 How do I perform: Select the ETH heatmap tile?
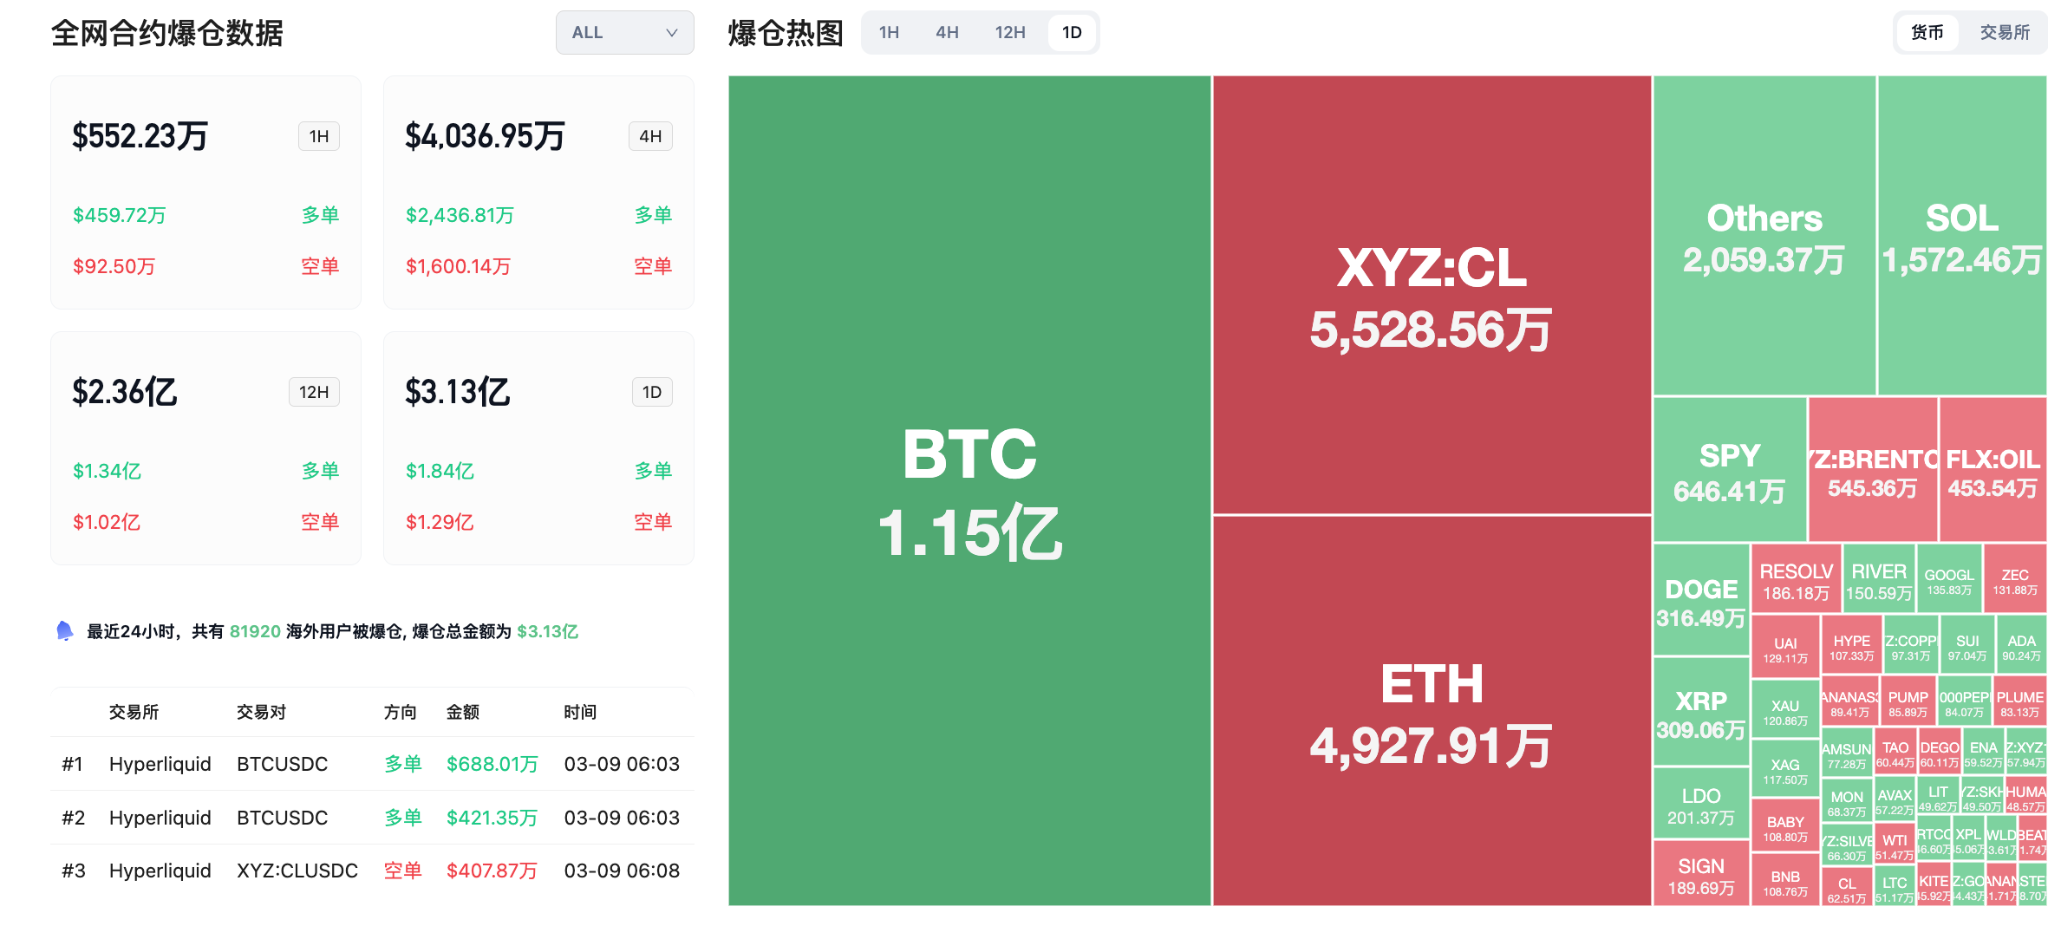point(1431,710)
